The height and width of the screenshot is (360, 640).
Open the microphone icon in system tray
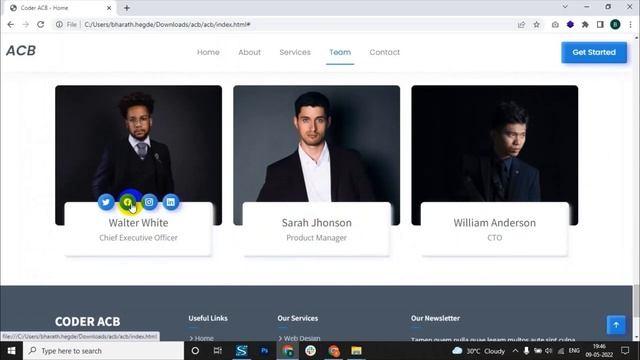pyautogui.click(x=527, y=351)
